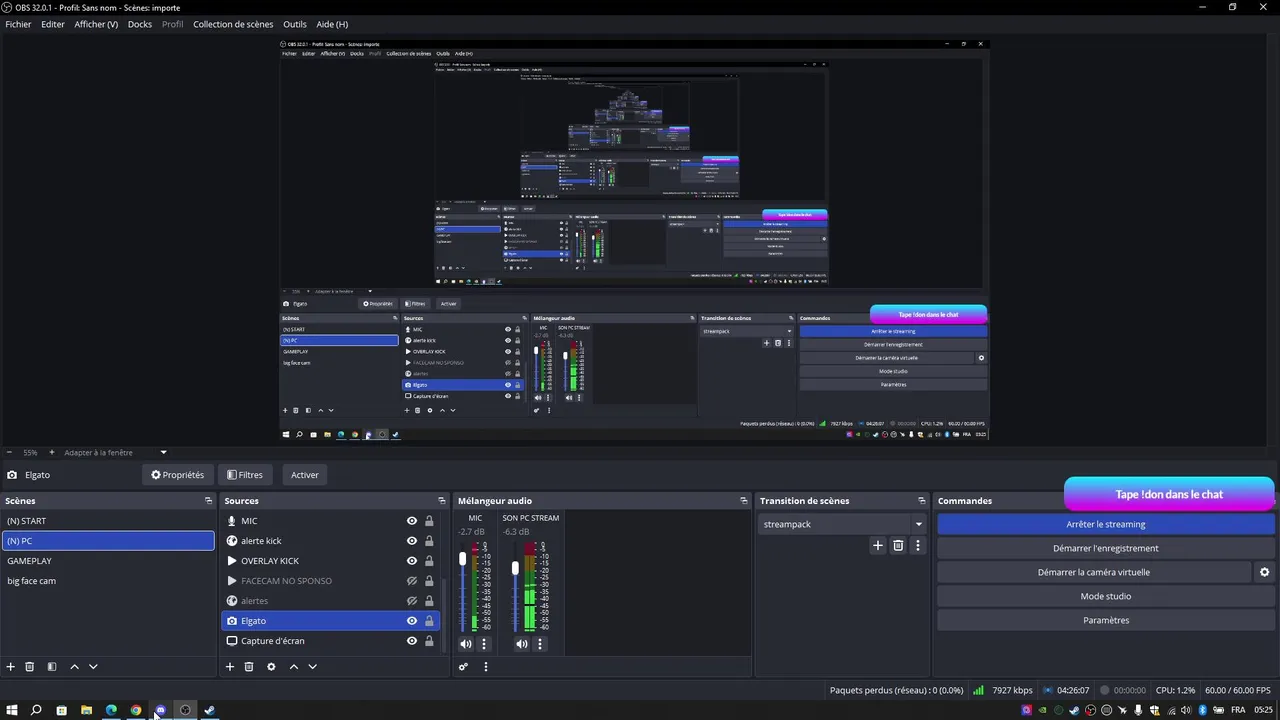Remove the scene transition with trash icon
Screen dimensions: 1280x720
point(898,545)
